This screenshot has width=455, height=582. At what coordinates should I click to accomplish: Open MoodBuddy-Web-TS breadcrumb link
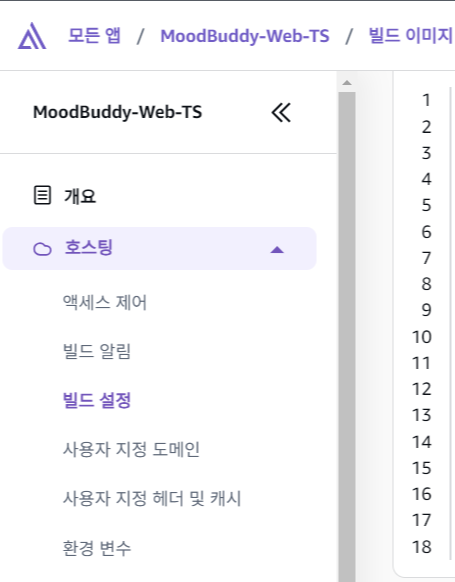(x=245, y=36)
